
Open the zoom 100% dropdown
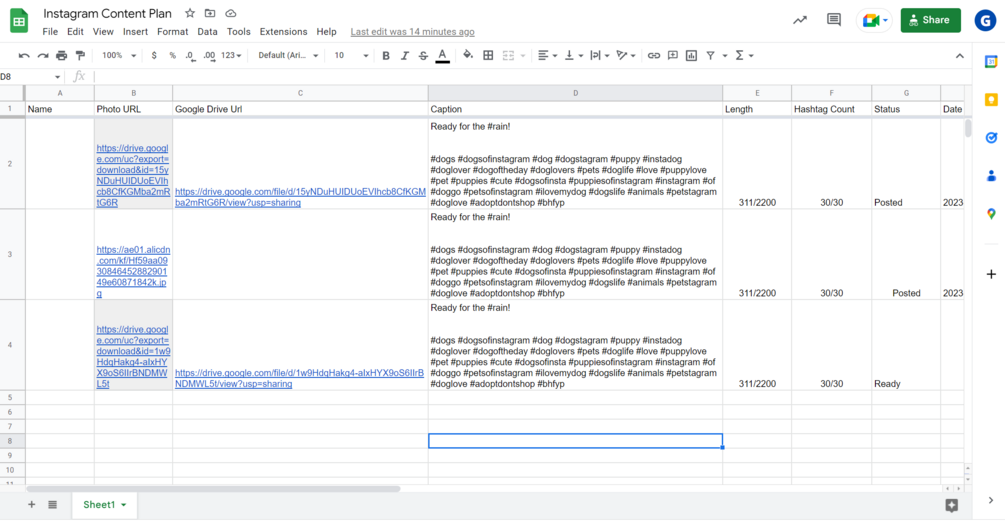click(119, 56)
